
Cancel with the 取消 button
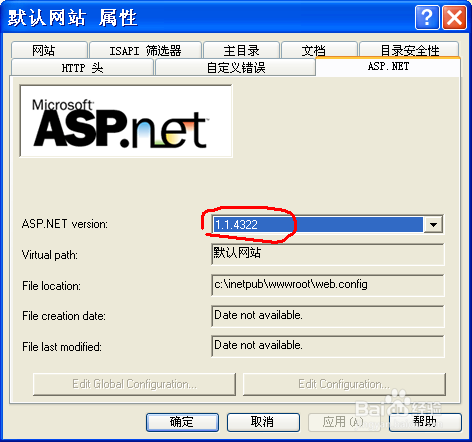[x=263, y=422]
